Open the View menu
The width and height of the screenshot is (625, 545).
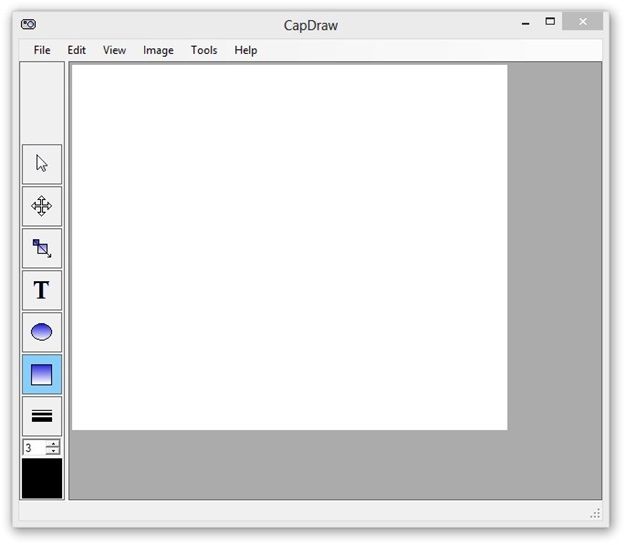tap(114, 50)
